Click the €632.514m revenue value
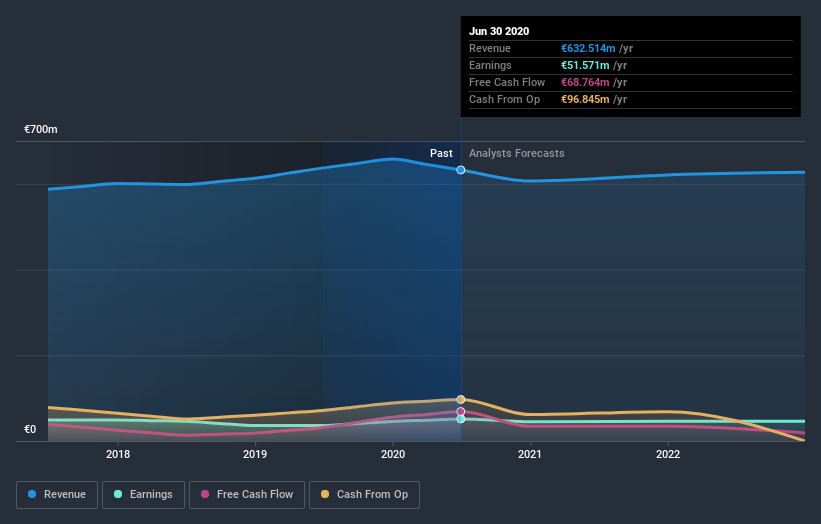 pyautogui.click(x=588, y=48)
